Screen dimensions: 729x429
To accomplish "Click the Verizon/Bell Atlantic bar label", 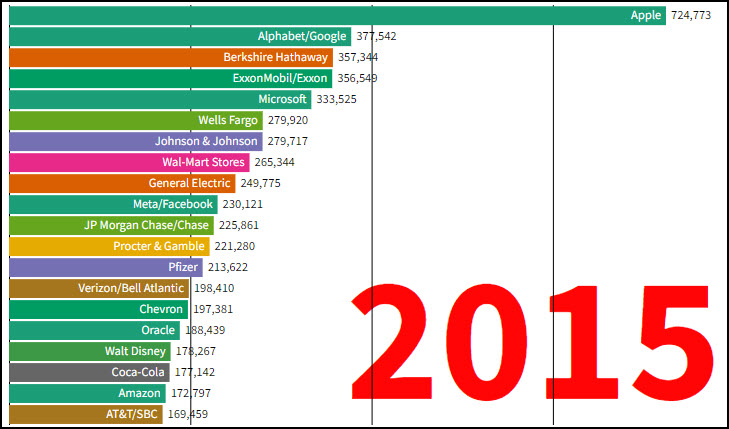I will tap(131, 288).
